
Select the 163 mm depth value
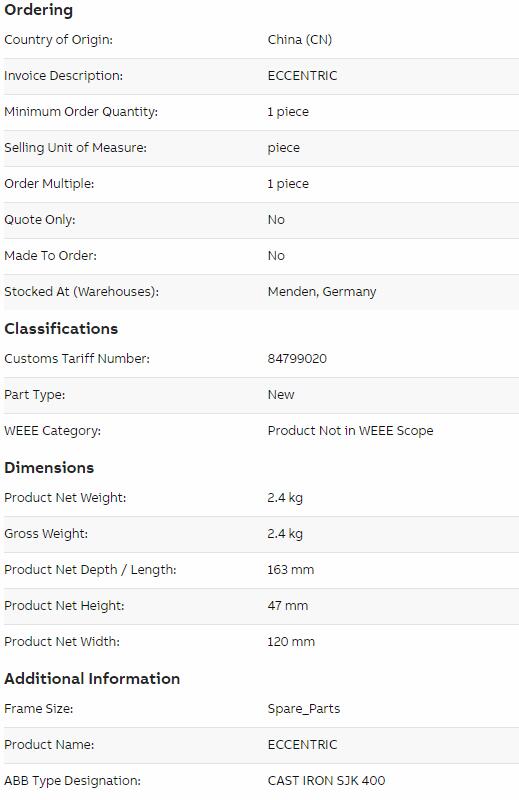[x=290, y=570]
